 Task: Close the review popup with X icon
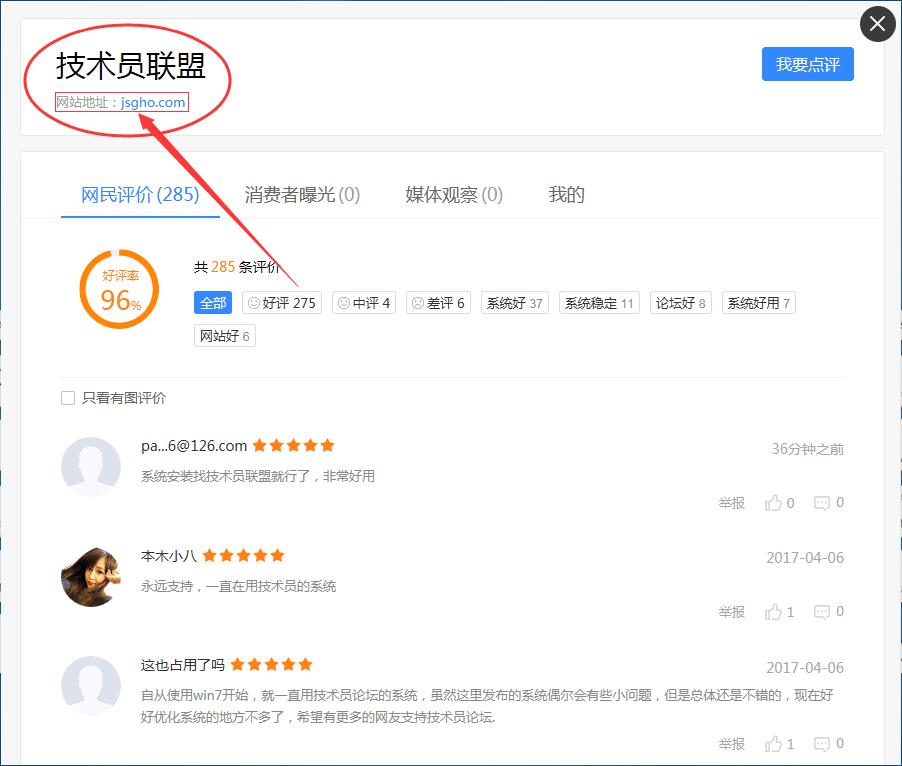click(877, 24)
